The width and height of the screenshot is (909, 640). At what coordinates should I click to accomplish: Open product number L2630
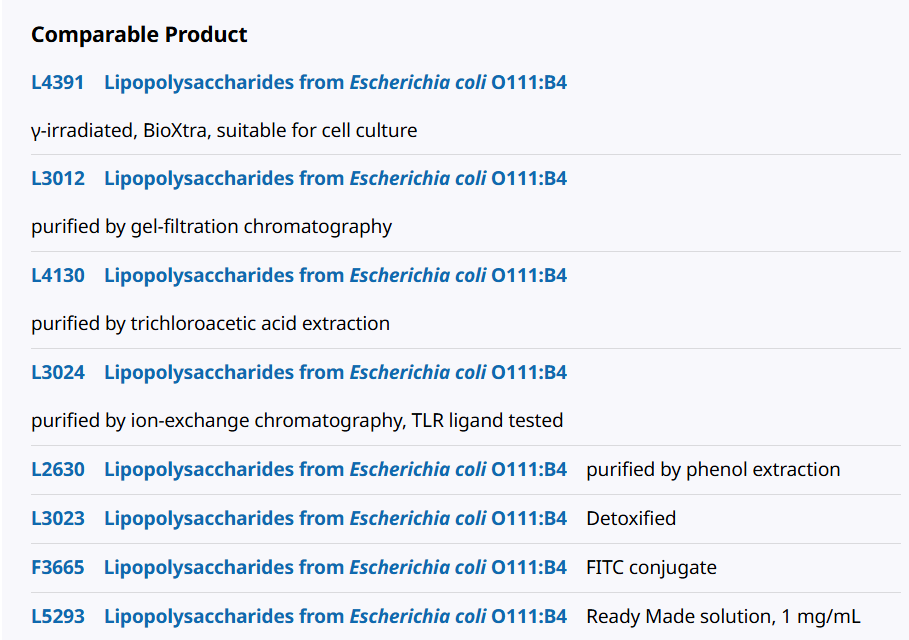(x=57, y=469)
